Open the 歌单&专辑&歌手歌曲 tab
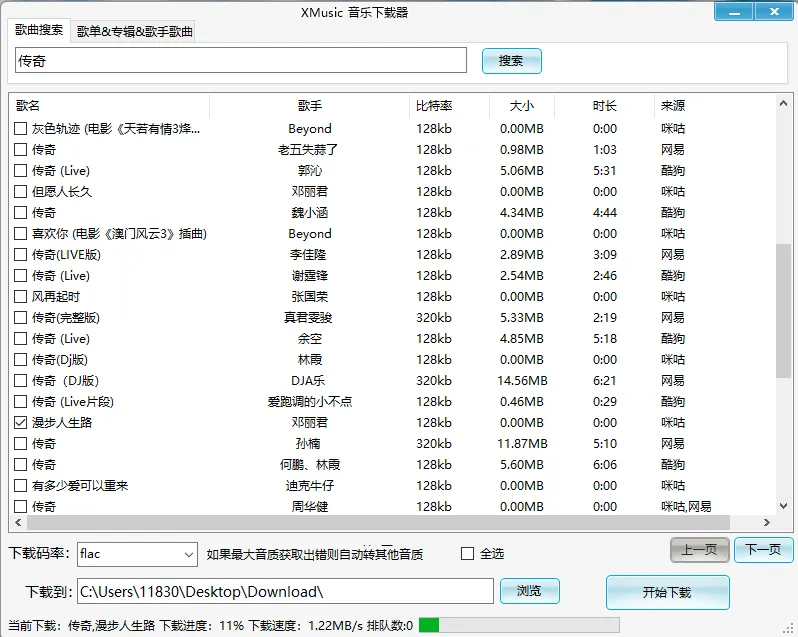This screenshot has width=798, height=637. [134, 32]
